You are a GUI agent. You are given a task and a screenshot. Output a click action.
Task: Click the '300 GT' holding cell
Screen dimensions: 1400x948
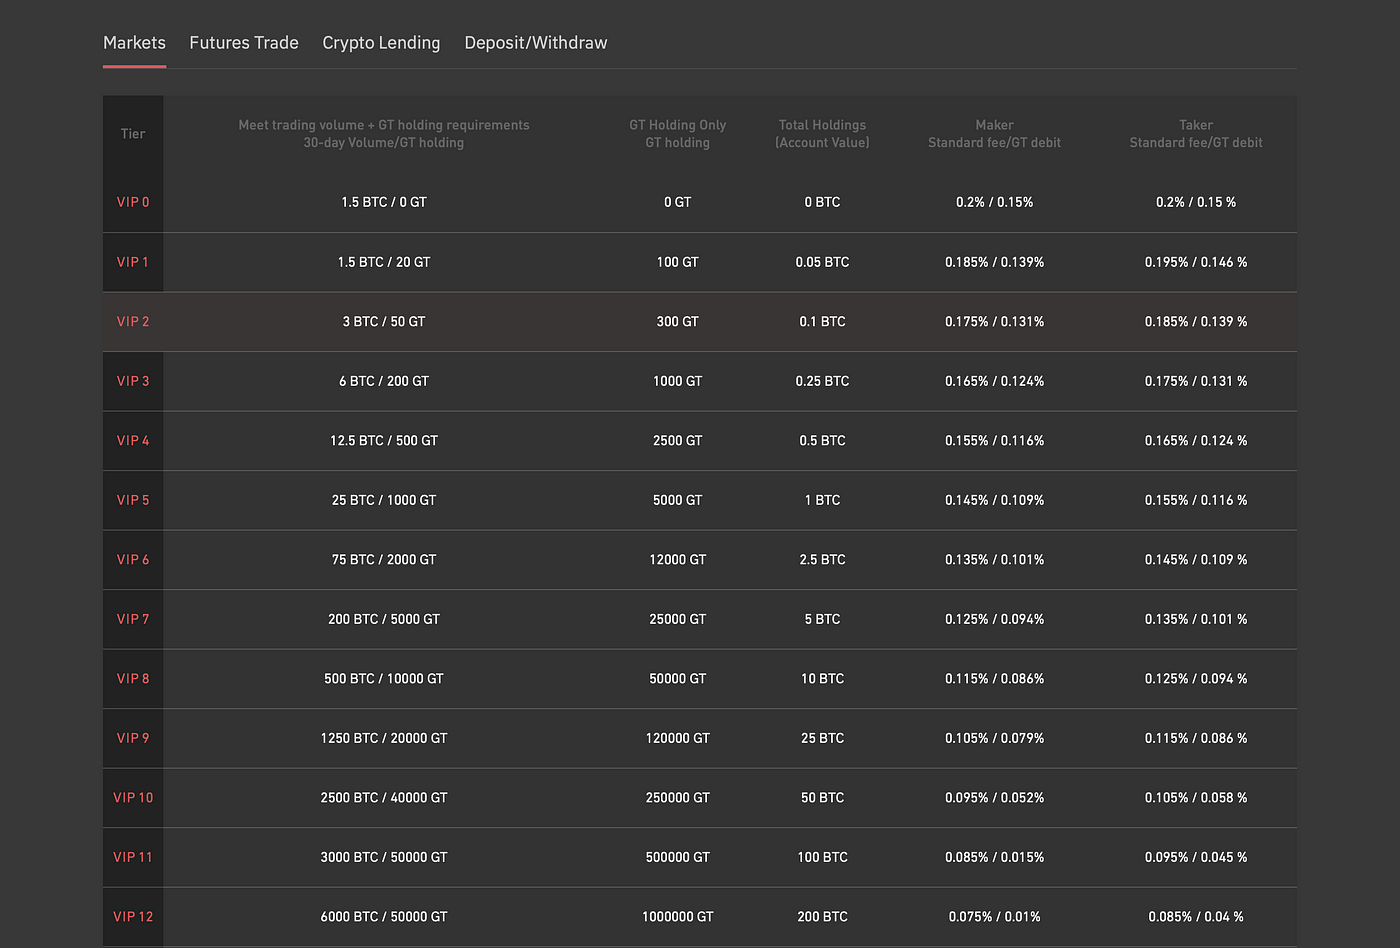click(678, 321)
